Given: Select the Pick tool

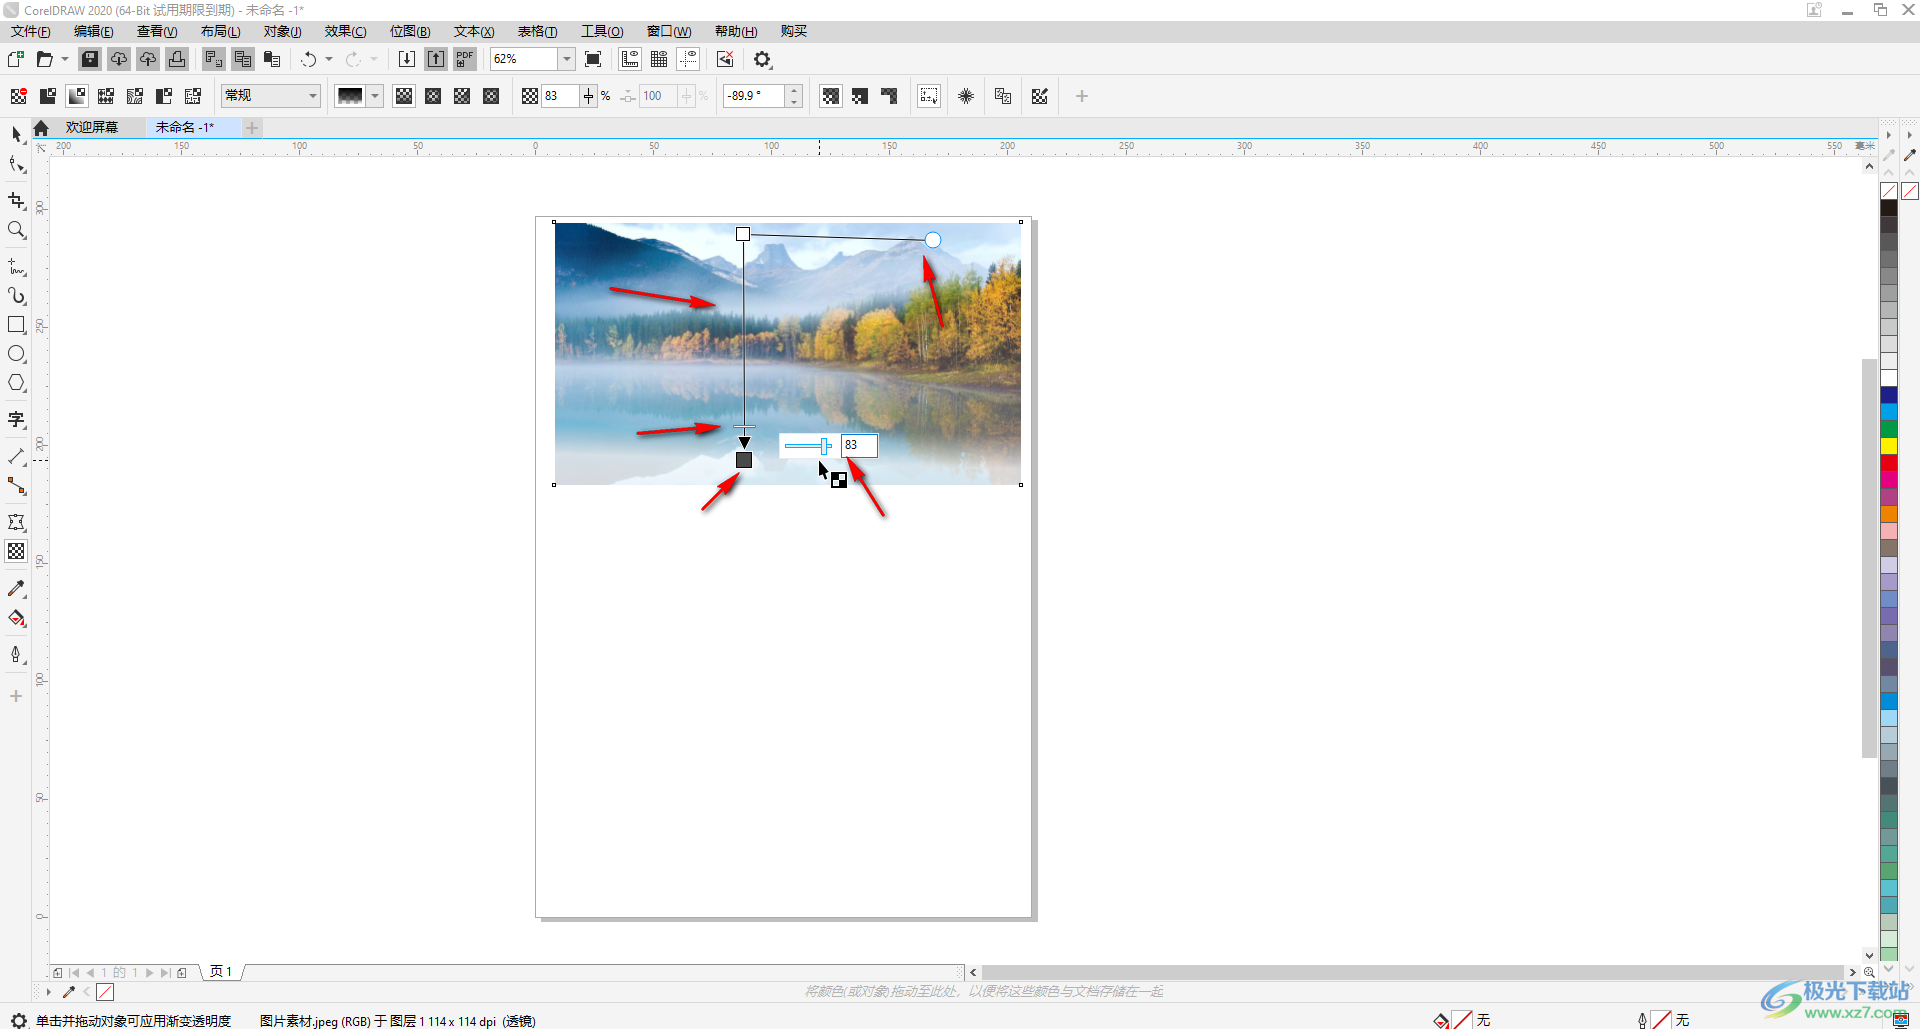Looking at the screenshot, I should coord(16,134).
